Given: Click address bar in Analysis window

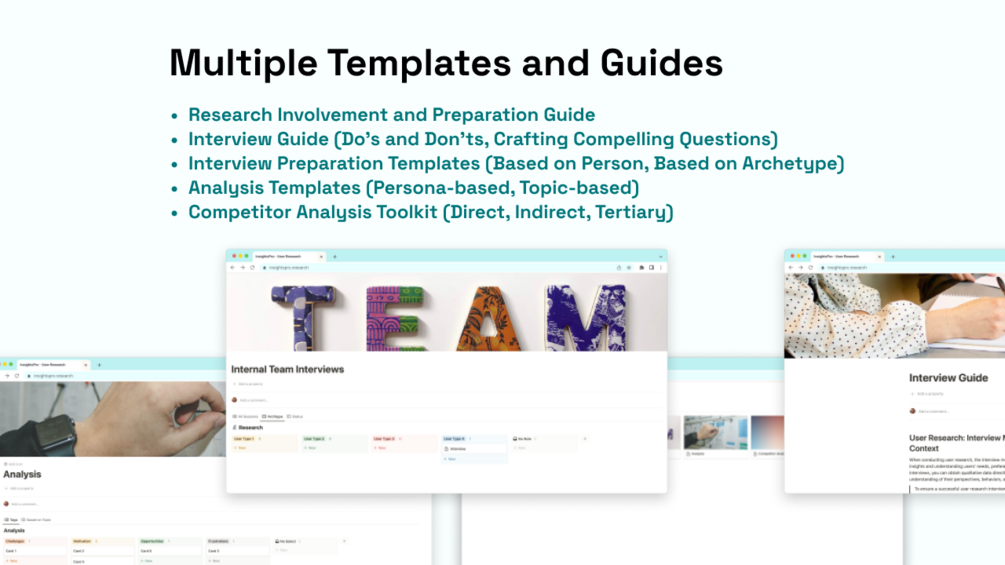Looking at the screenshot, I should point(125,376).
